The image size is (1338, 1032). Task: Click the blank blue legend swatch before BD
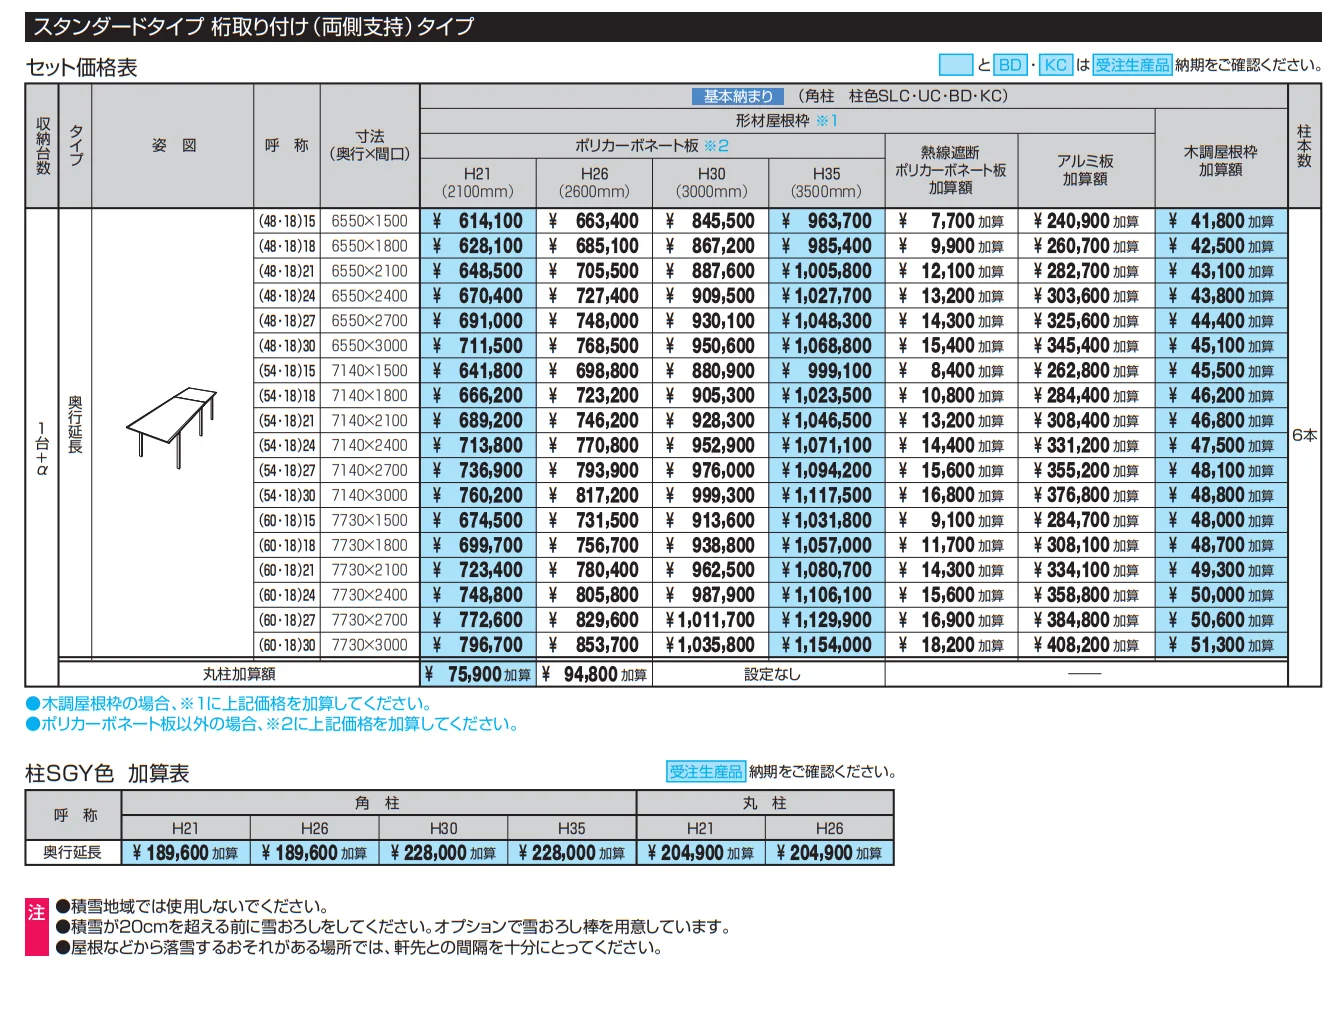tap(956, 65)
